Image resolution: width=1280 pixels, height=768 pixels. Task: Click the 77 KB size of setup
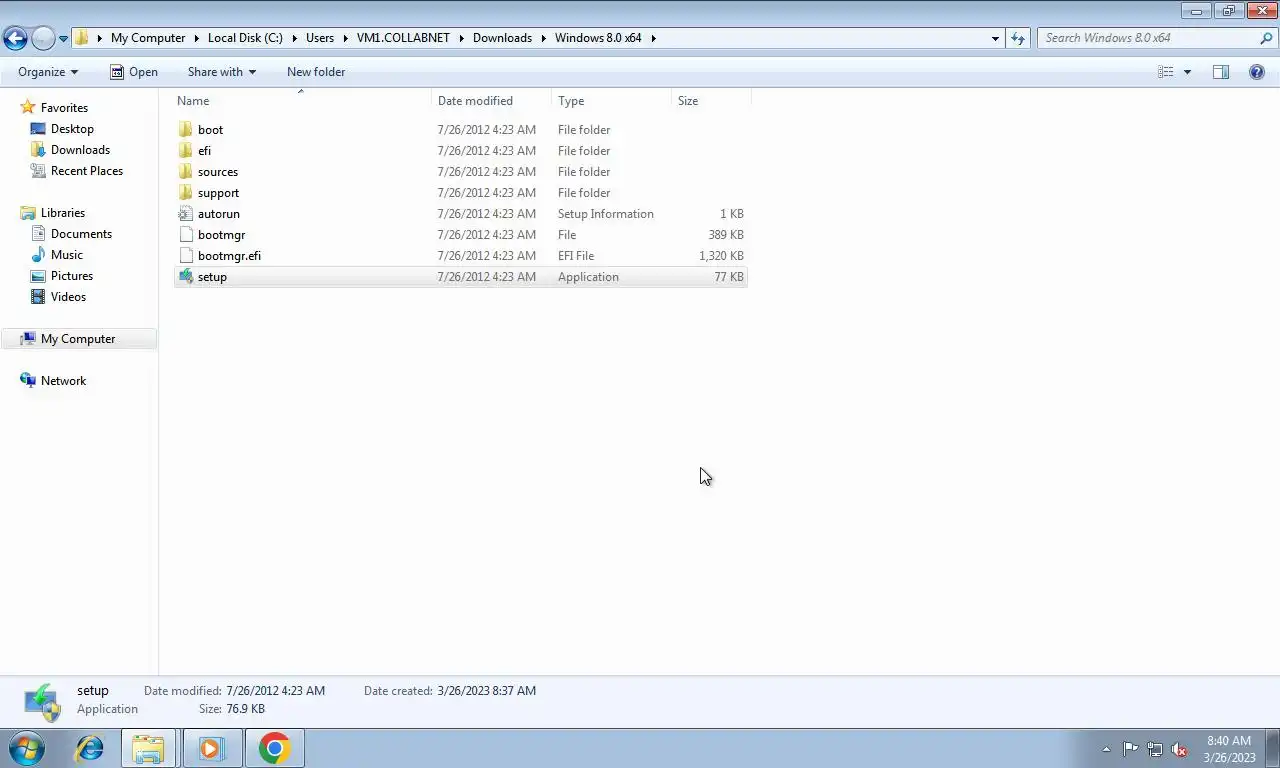pos(729,277)
